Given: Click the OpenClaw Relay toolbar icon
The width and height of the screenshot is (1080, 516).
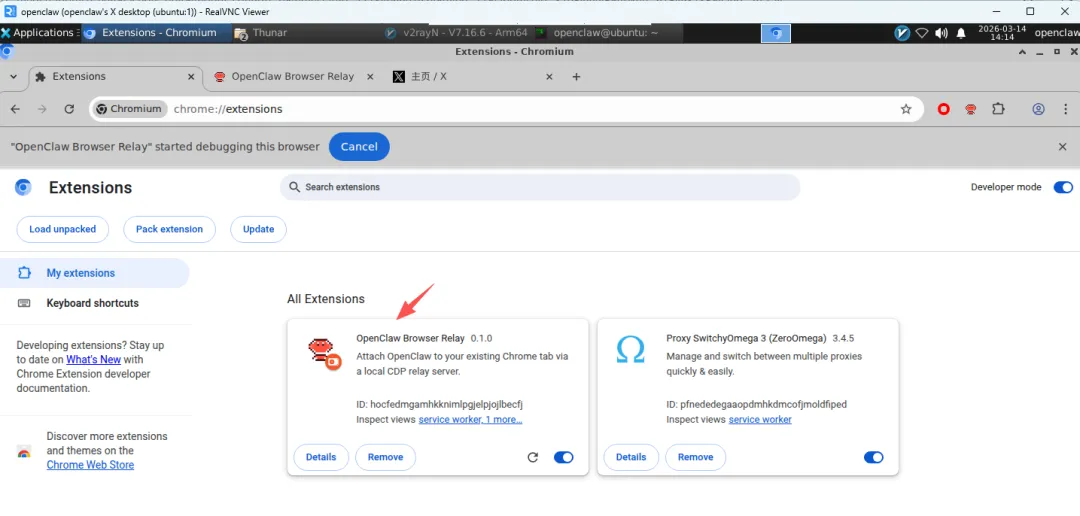Looking at the screenshot, I should tap(970, 109).
